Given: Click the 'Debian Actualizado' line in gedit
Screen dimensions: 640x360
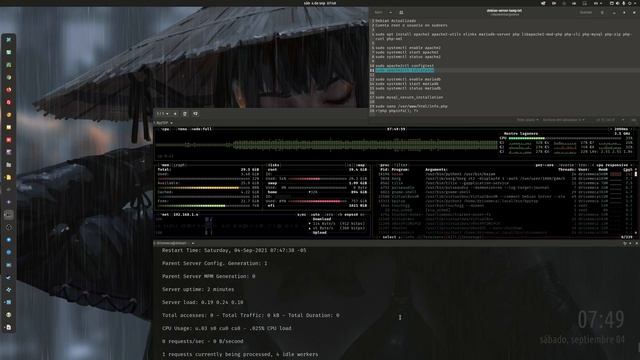Looking at the screenshot, I should click(x=396, y=21).
